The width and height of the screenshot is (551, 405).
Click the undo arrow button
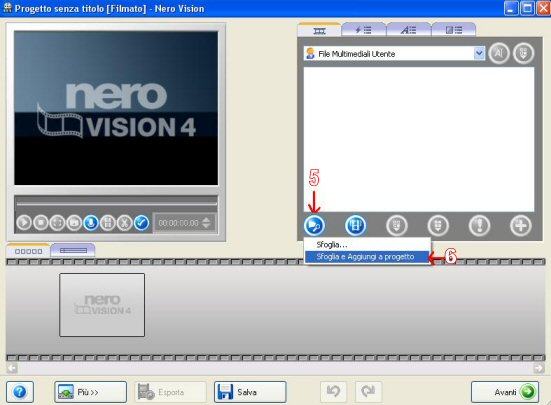click(x=333, y=391)
